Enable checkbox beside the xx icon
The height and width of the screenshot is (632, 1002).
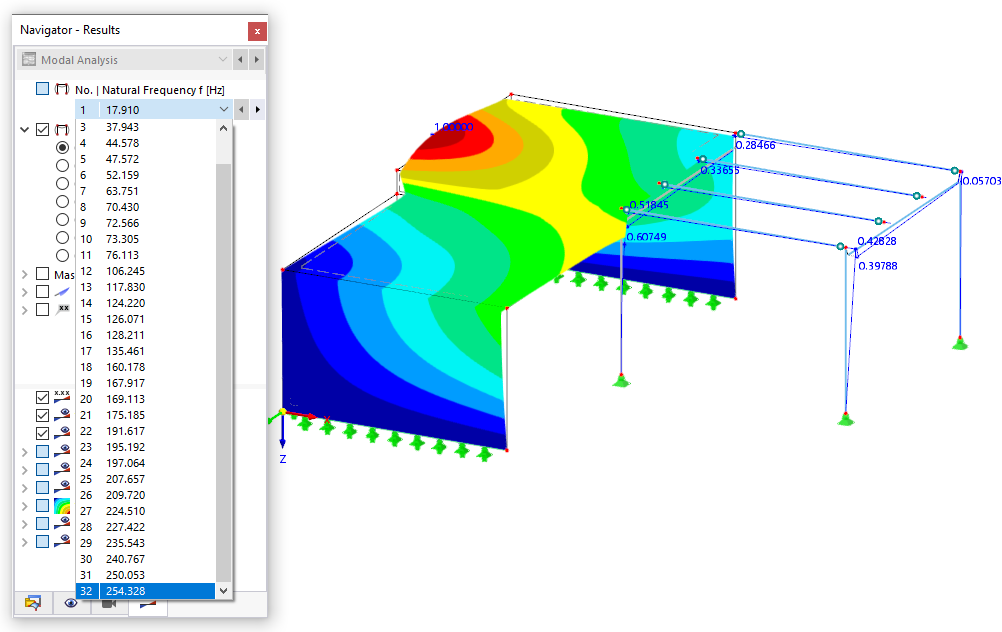[42, 309]
